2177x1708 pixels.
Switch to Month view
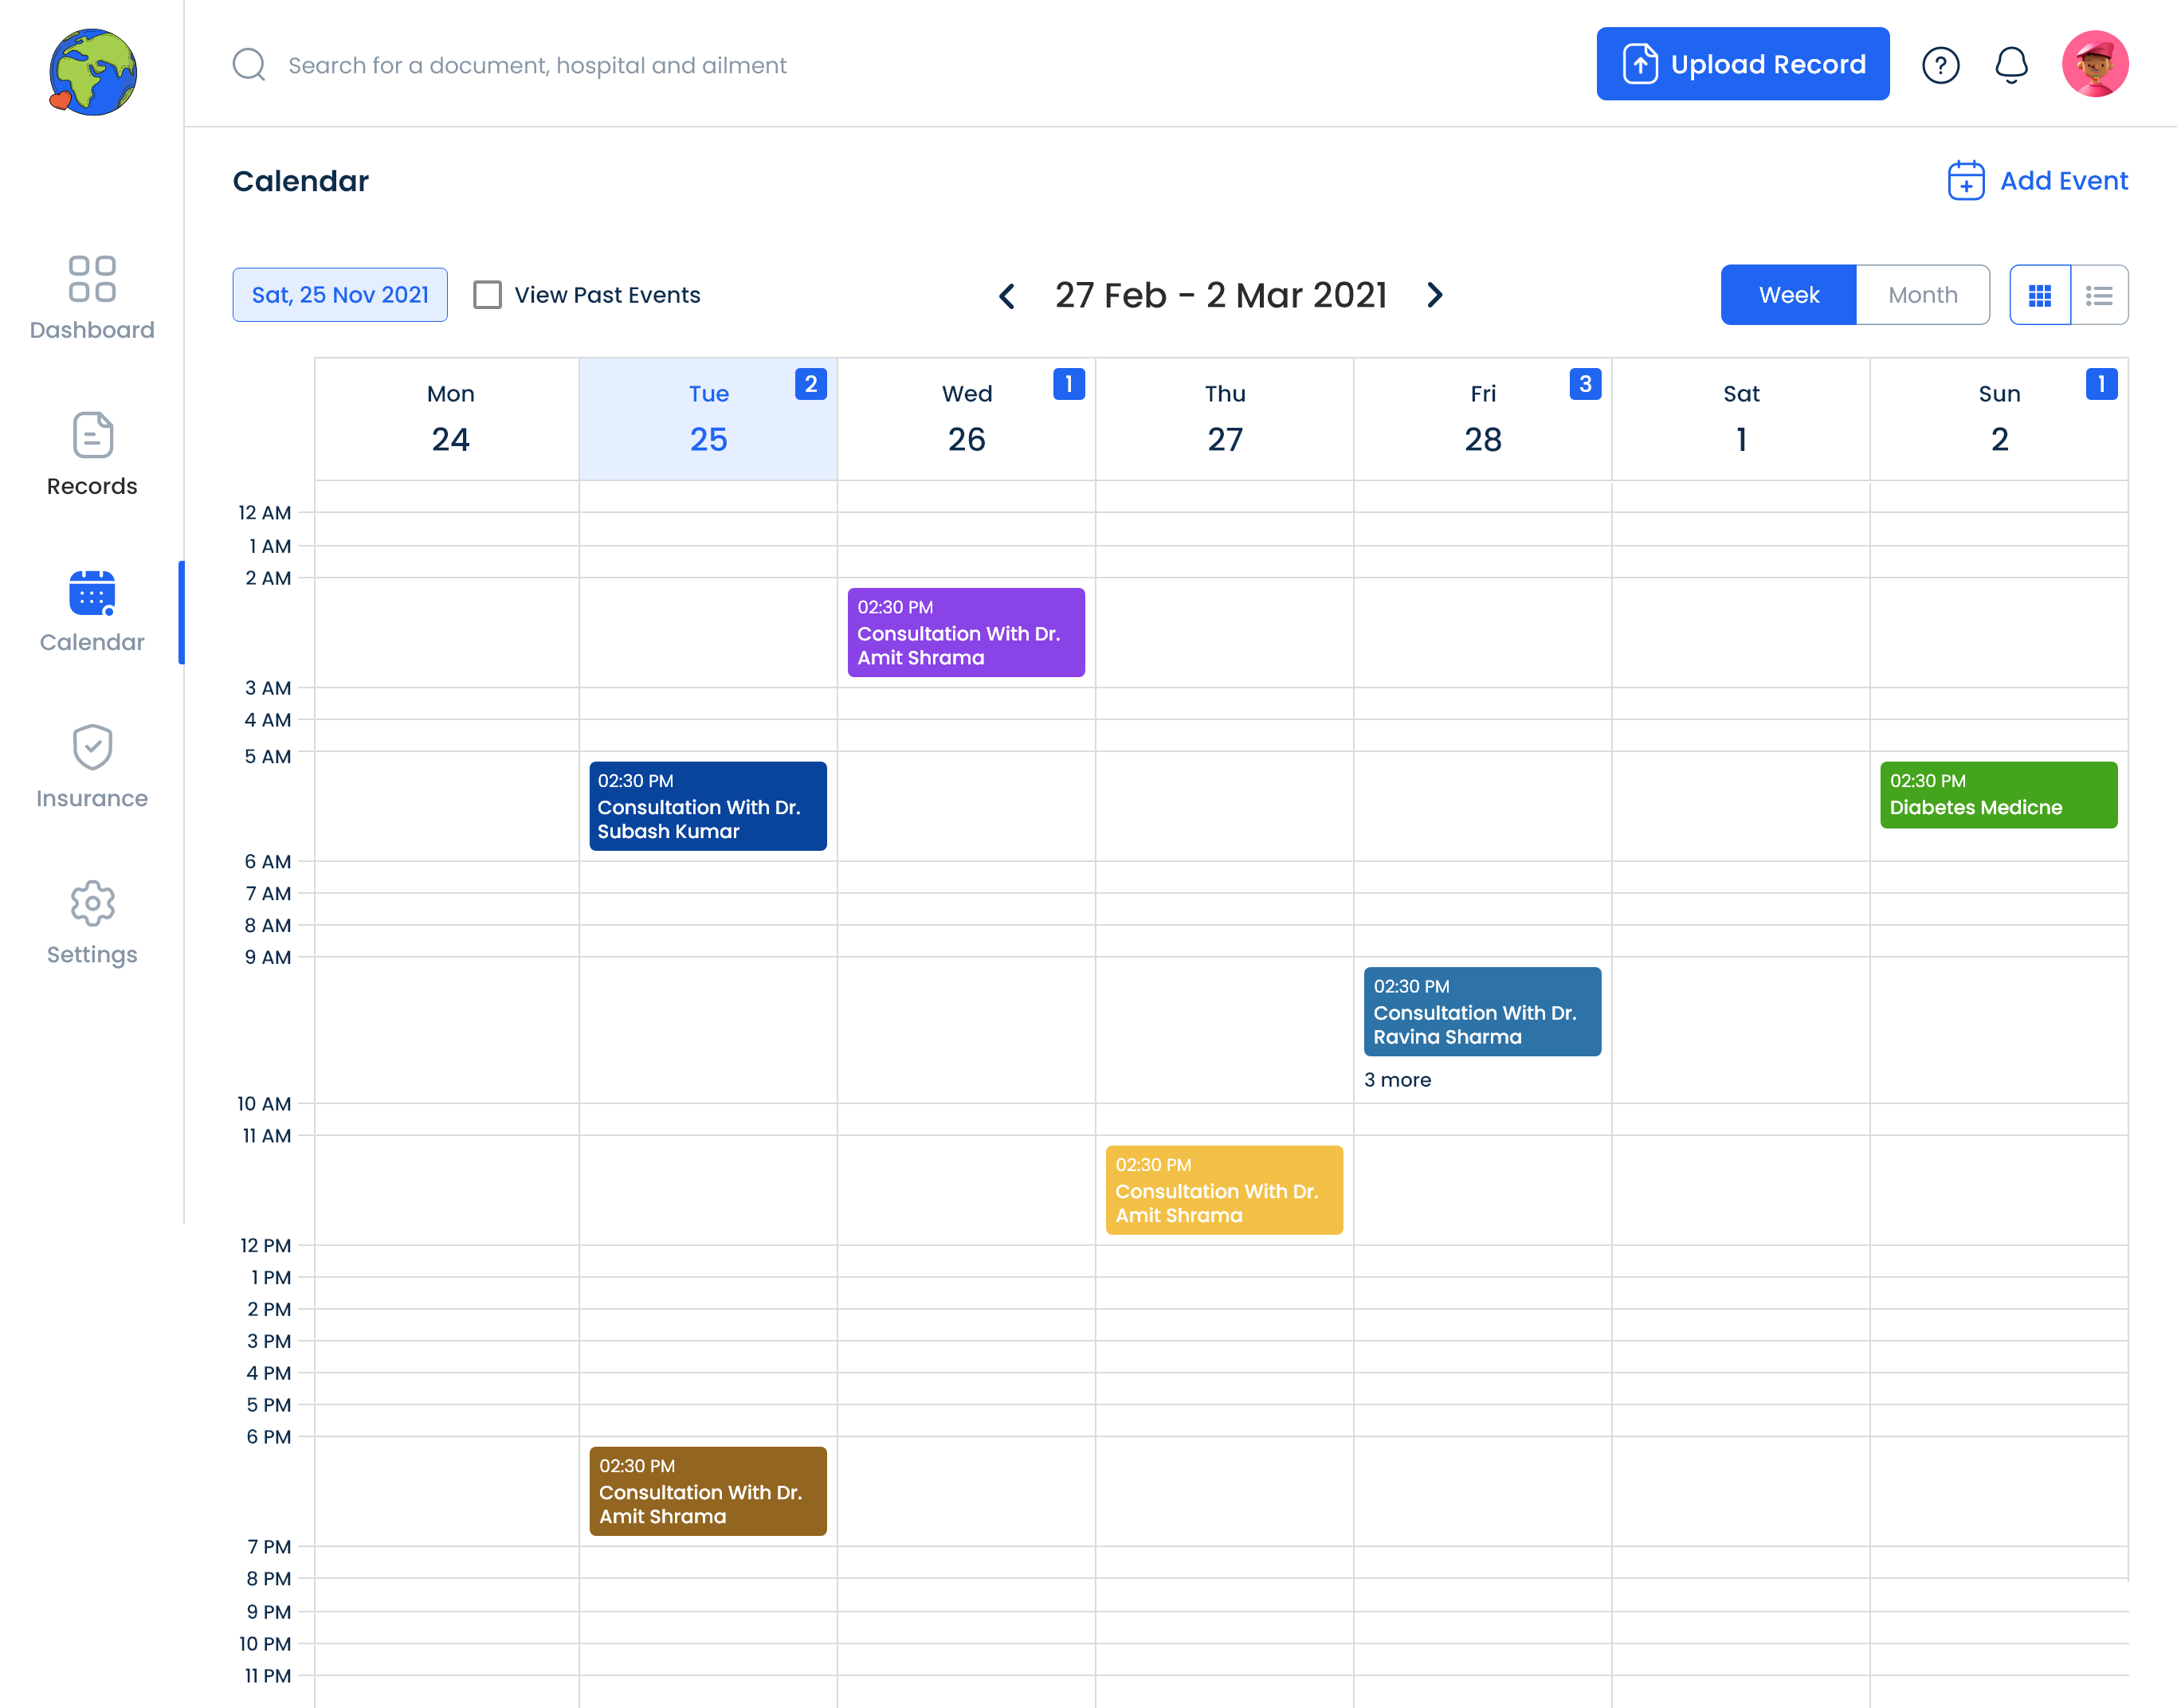coord(1922,294)
